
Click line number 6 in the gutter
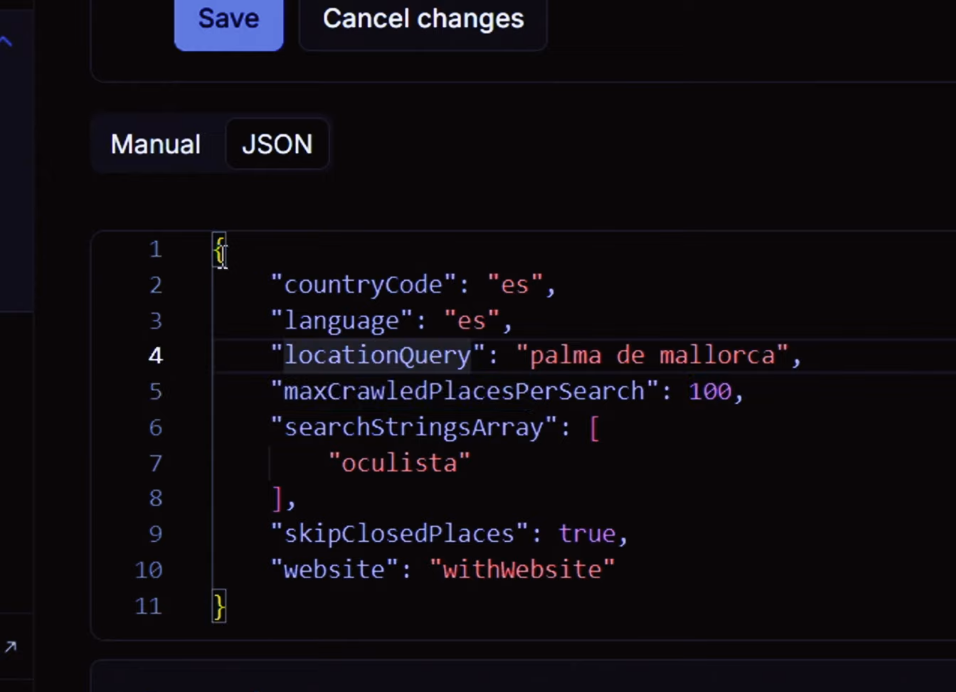pos(155,427)
